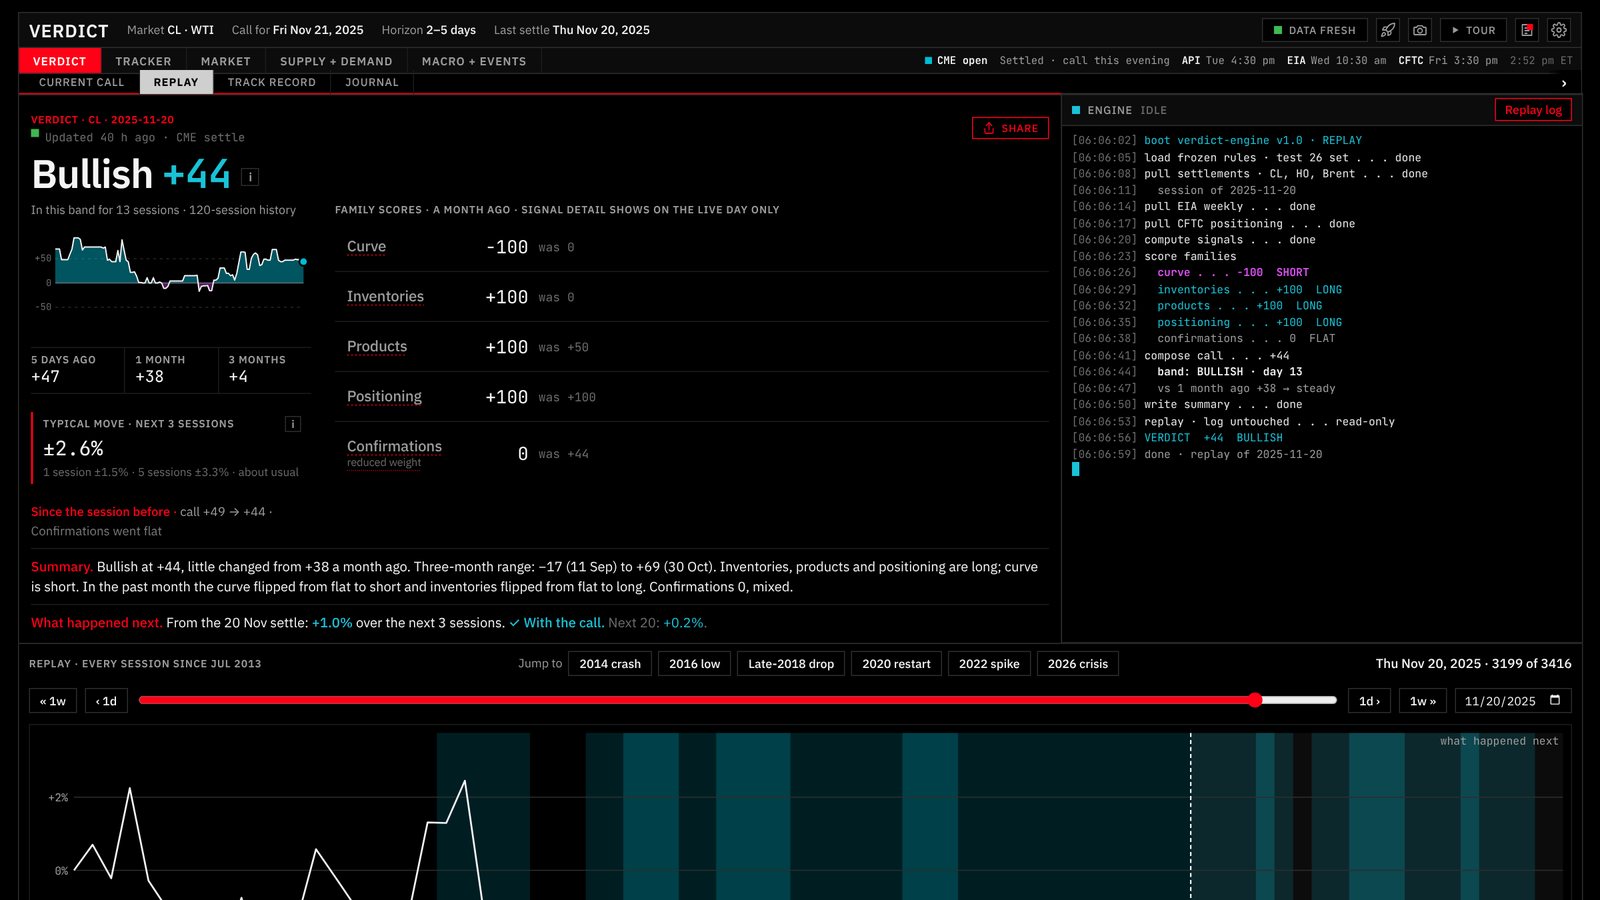
Task: Click the Positioning family label
Action: point(384,396)
